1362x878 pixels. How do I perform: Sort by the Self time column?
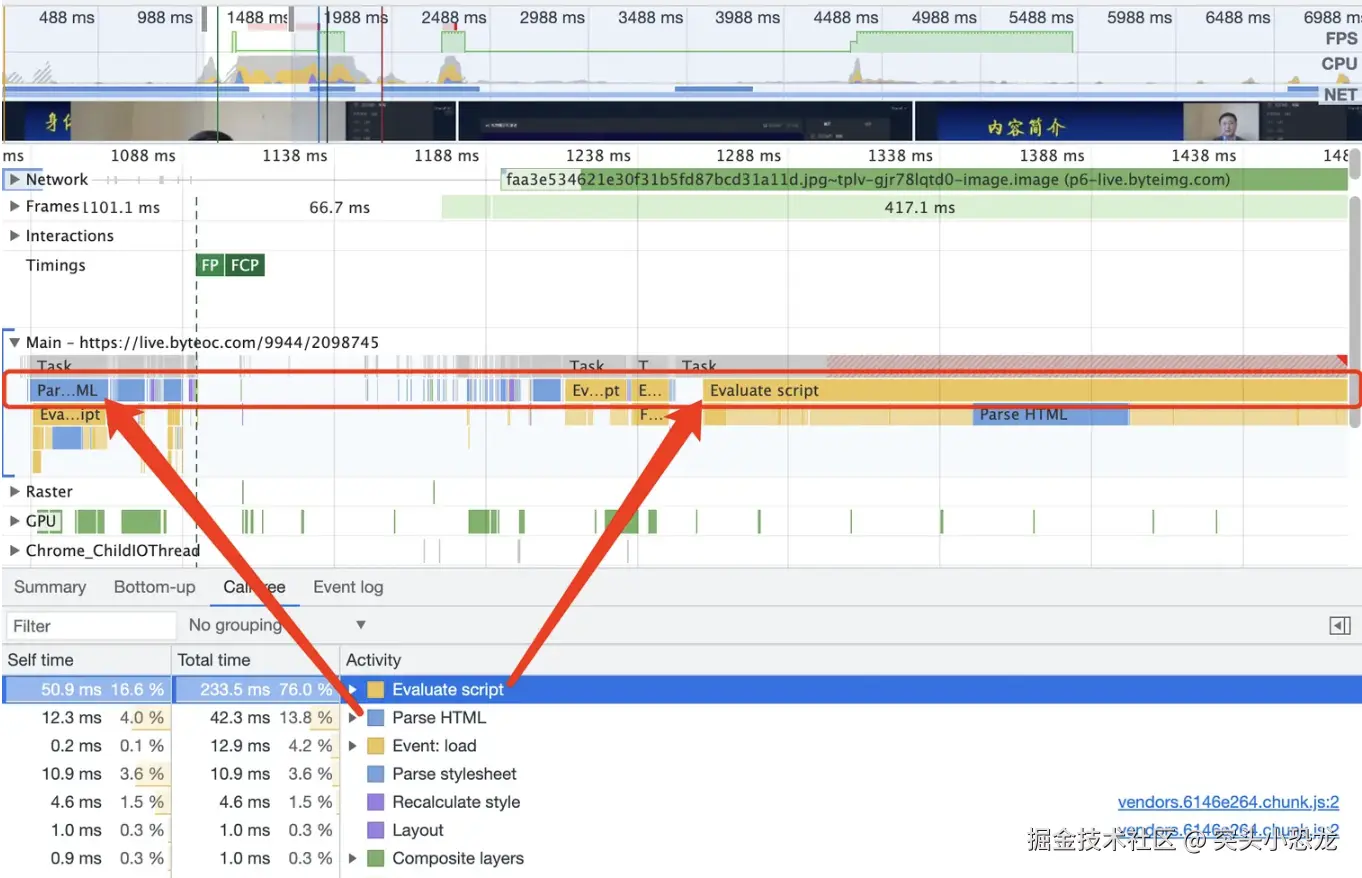(86, 660)
